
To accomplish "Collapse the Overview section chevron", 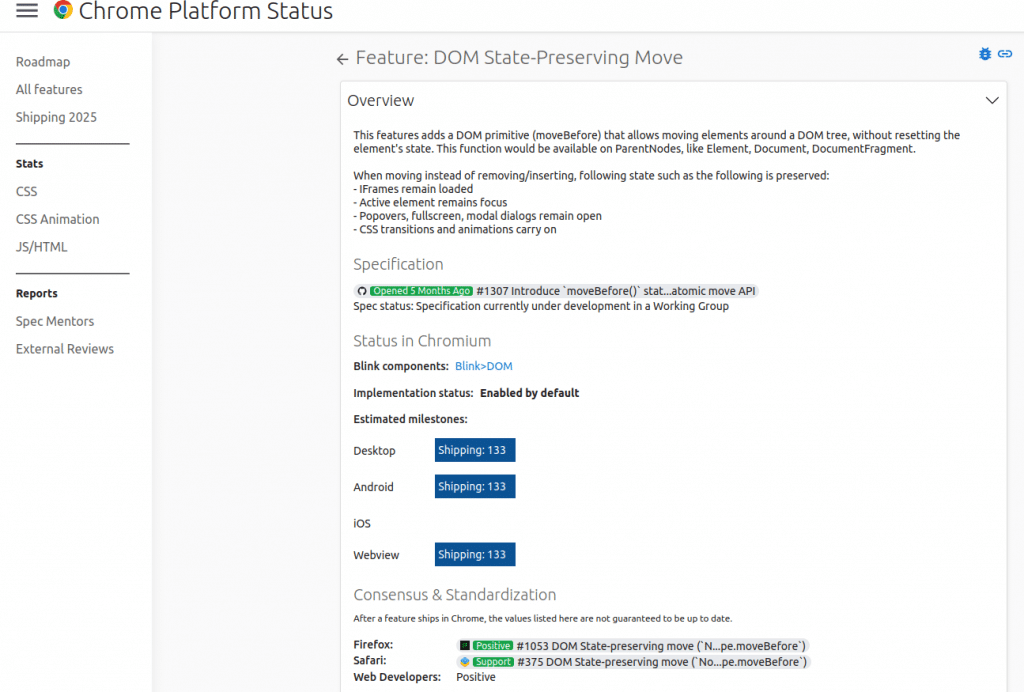I will click(992, 101).
